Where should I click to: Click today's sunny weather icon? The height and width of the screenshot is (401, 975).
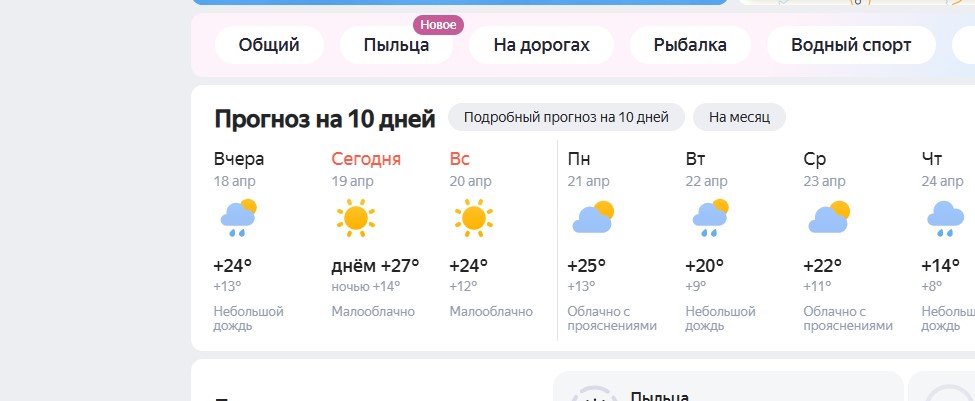(354, 217)
